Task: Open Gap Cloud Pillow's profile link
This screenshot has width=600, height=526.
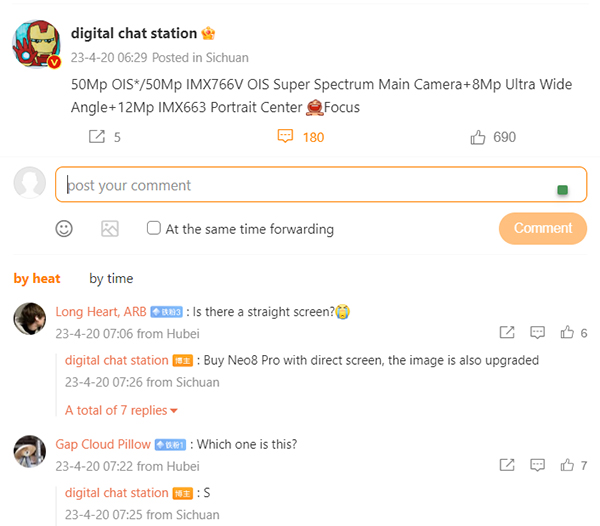Action: (103, 445)
